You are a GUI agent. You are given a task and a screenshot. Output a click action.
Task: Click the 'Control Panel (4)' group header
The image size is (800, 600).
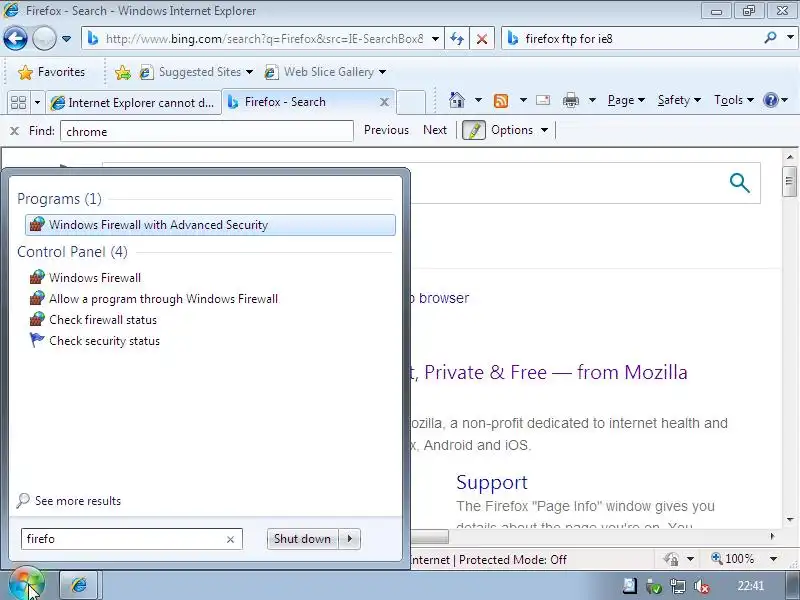72,252
